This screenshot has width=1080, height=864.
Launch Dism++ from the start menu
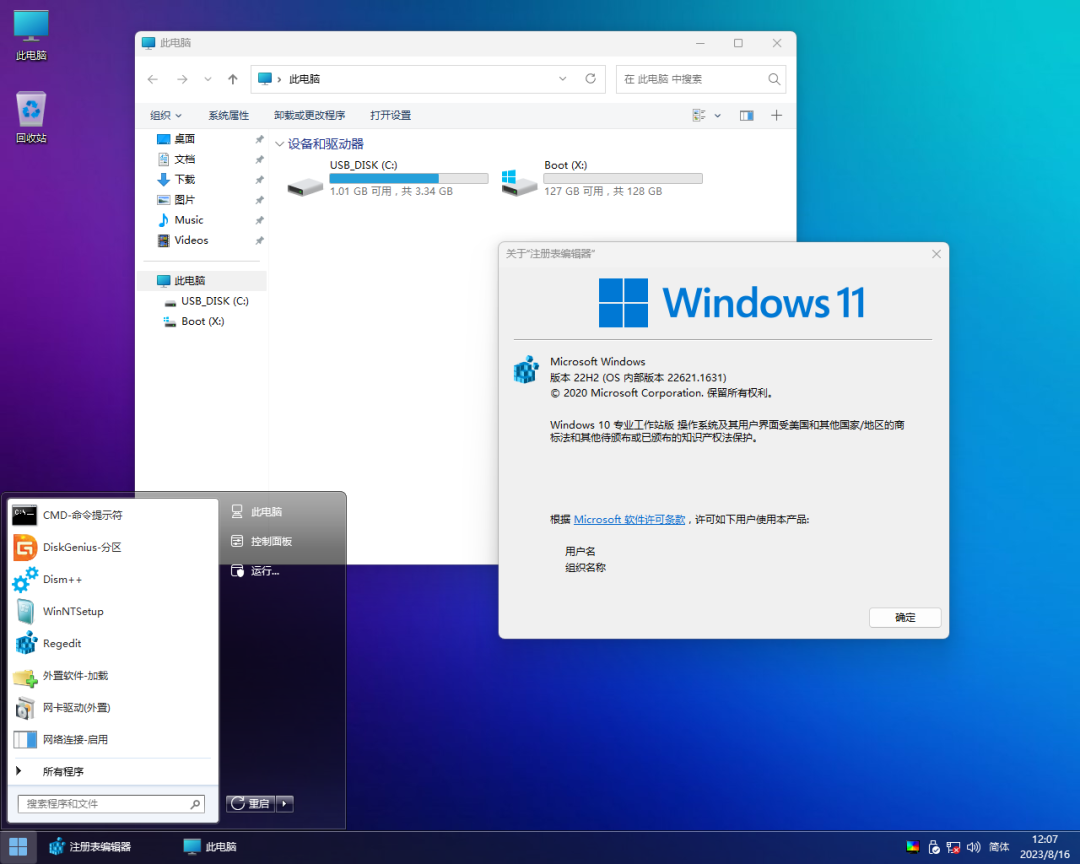62,579
